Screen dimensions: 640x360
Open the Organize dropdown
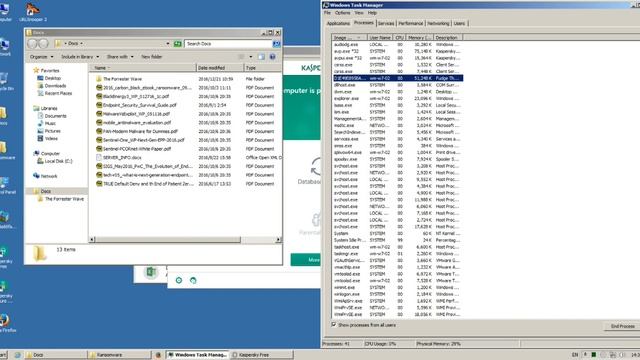(x=41, y=57)
